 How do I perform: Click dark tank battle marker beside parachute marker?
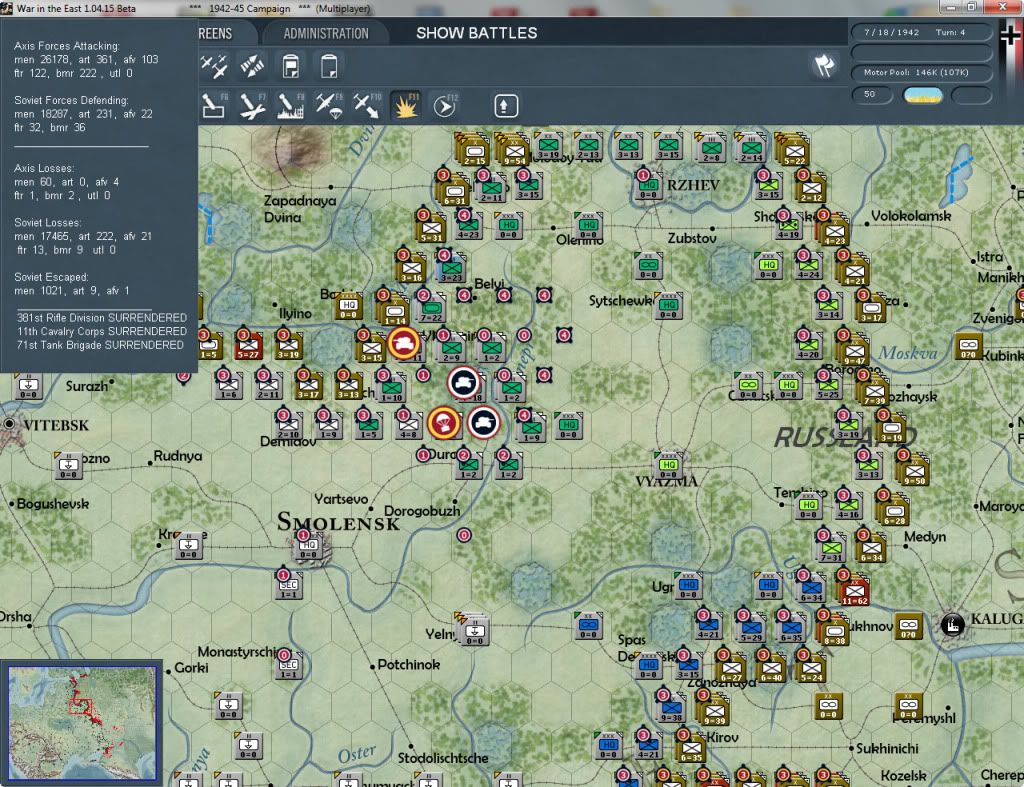point(483,423)
